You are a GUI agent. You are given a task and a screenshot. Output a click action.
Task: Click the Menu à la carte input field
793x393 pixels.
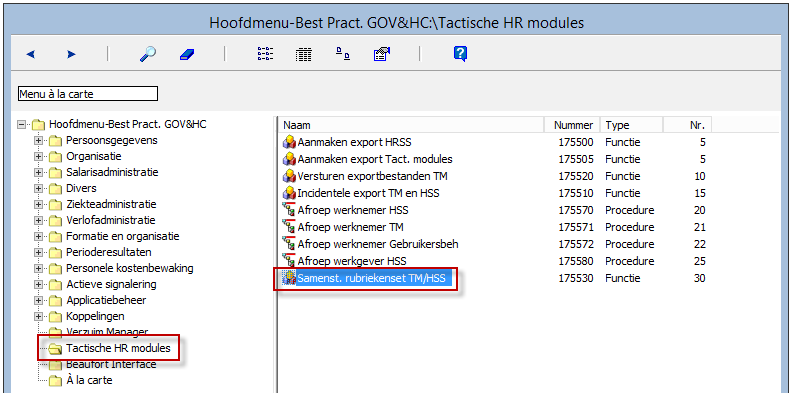pyautogui.click(x=88, y=94)
